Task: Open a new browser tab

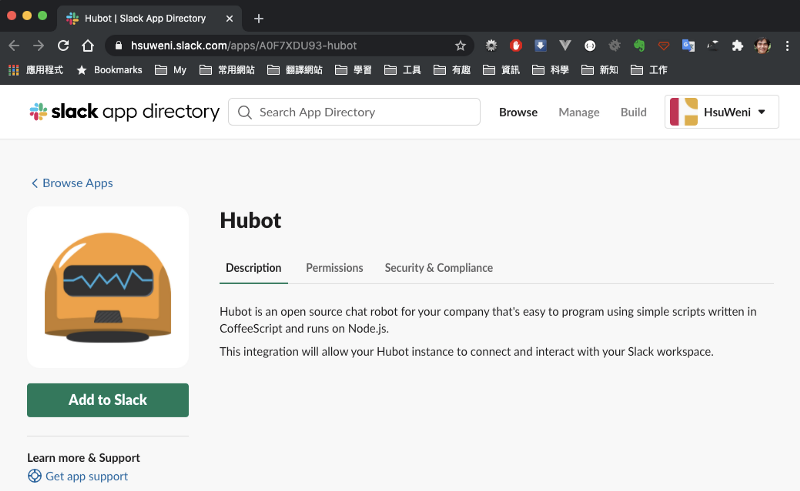Action: 259,19
